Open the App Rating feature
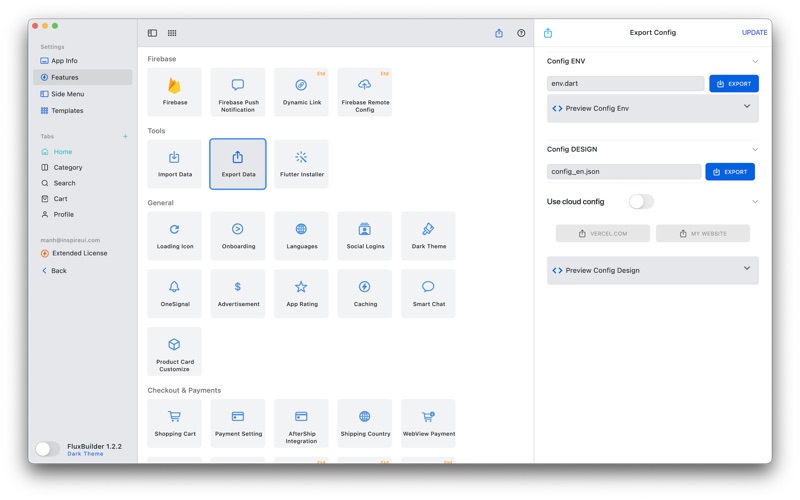Image resolution: width=800 pixels, height=500 pixels. pos(301,293)
